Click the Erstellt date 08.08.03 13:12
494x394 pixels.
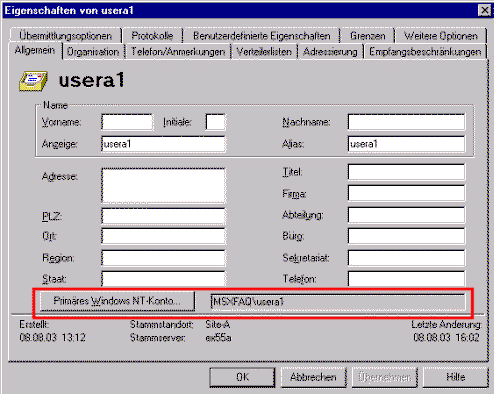(x=52, y=338)
